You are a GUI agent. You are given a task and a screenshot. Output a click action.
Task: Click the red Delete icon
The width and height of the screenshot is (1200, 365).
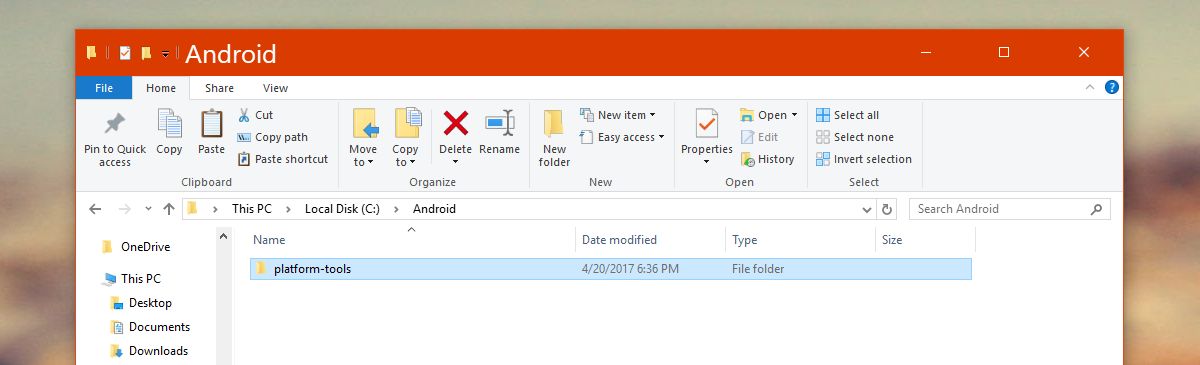(456, 123)
